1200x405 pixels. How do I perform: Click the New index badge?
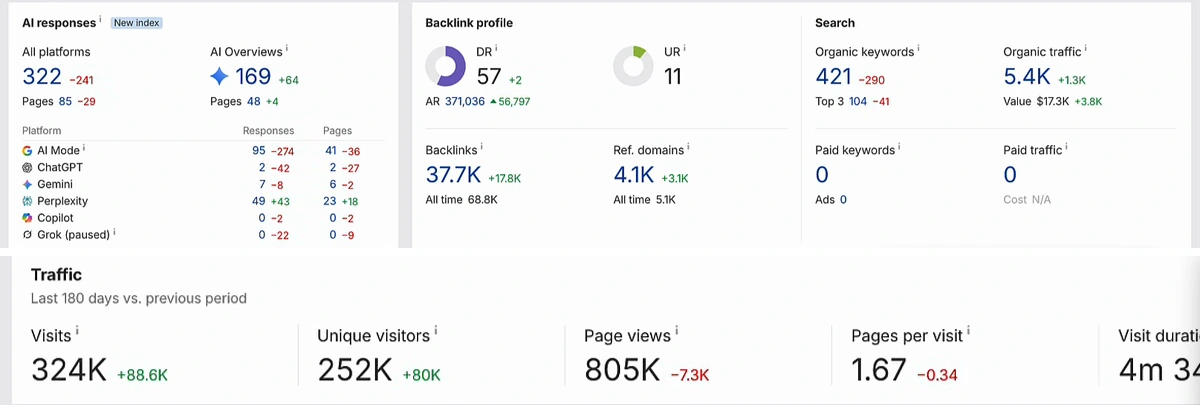pos(136,22)
